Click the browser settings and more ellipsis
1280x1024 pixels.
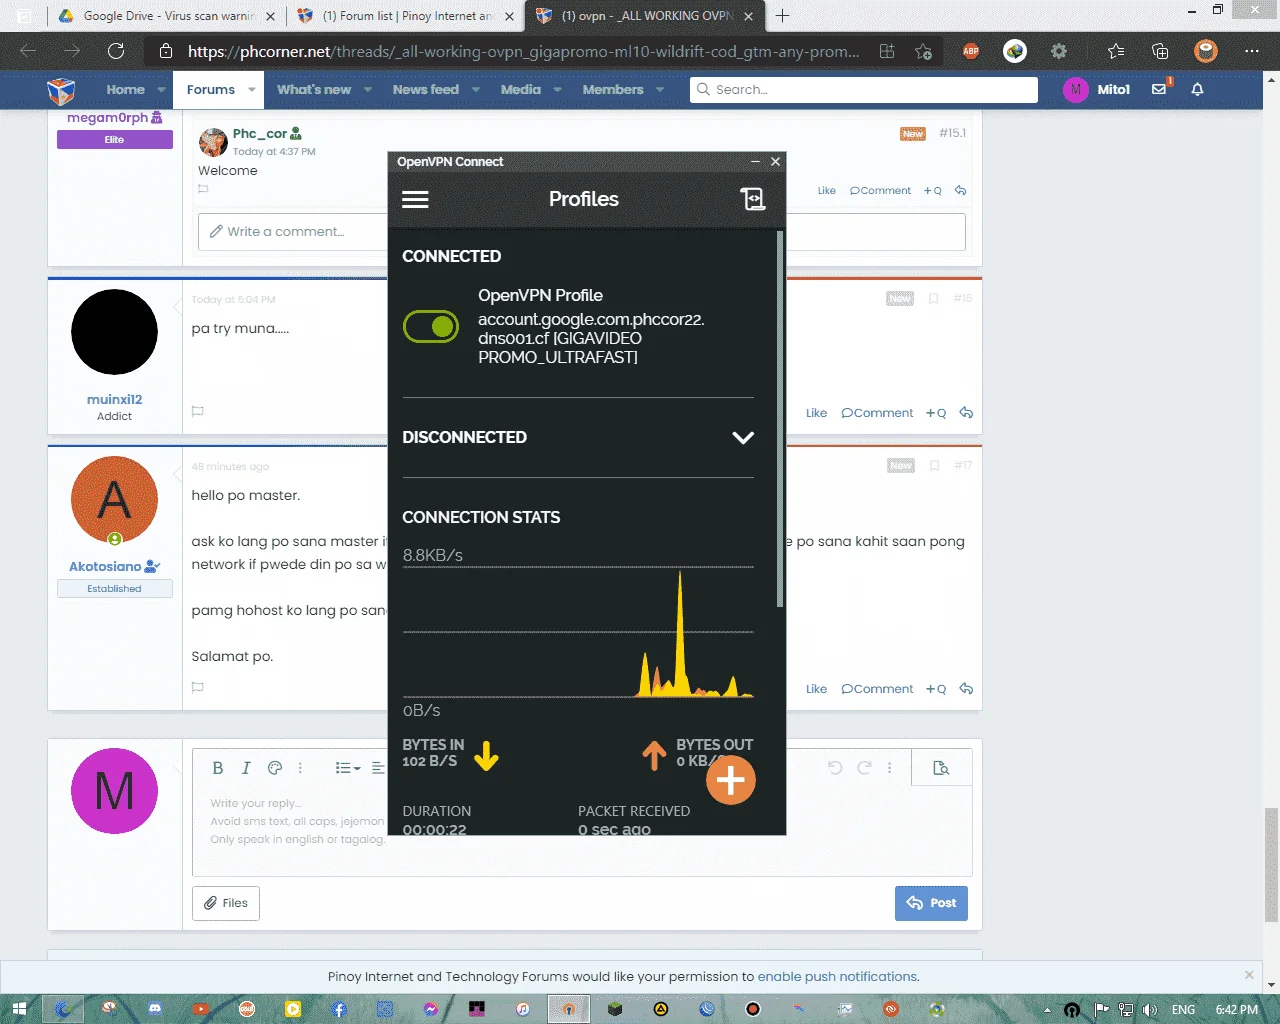(x=1252, y=51)
